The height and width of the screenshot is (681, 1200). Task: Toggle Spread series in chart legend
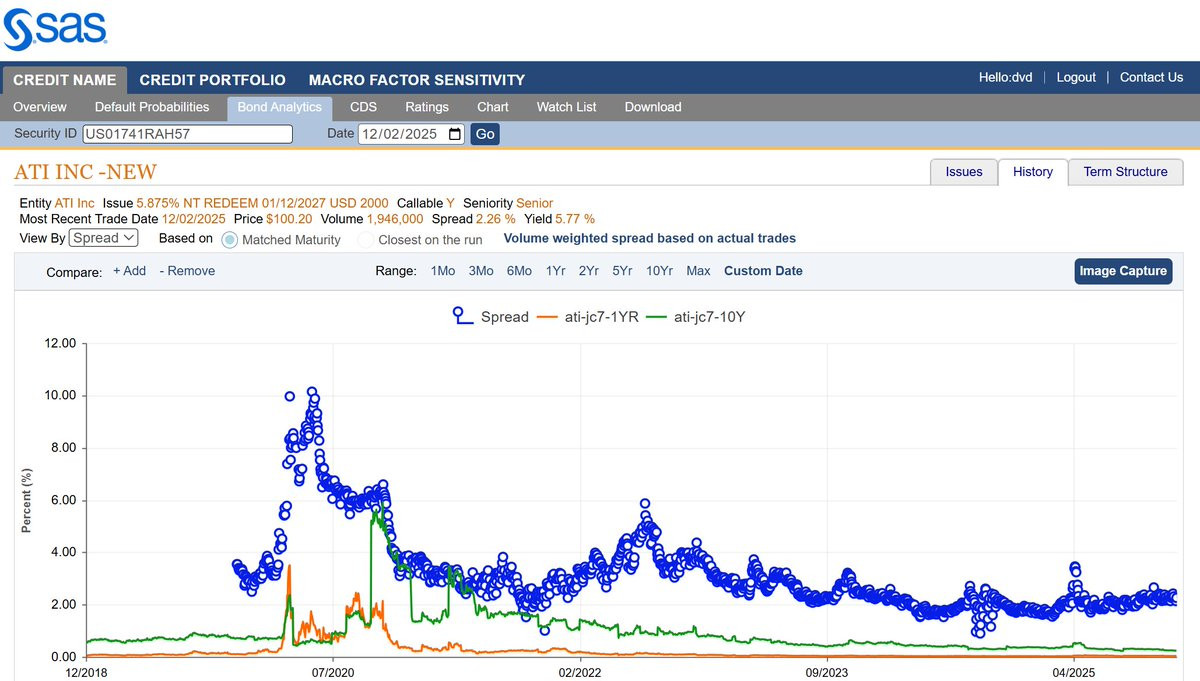click(490, 317)
